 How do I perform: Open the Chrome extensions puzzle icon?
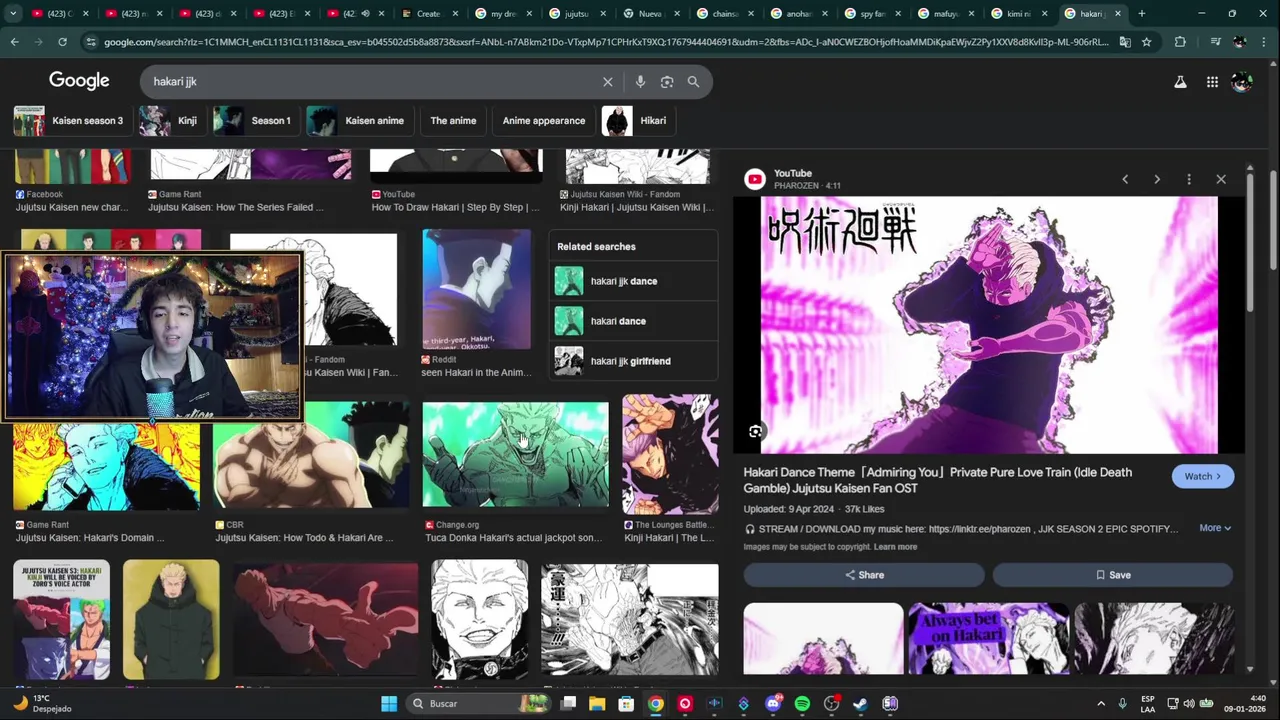point(1180,42)
